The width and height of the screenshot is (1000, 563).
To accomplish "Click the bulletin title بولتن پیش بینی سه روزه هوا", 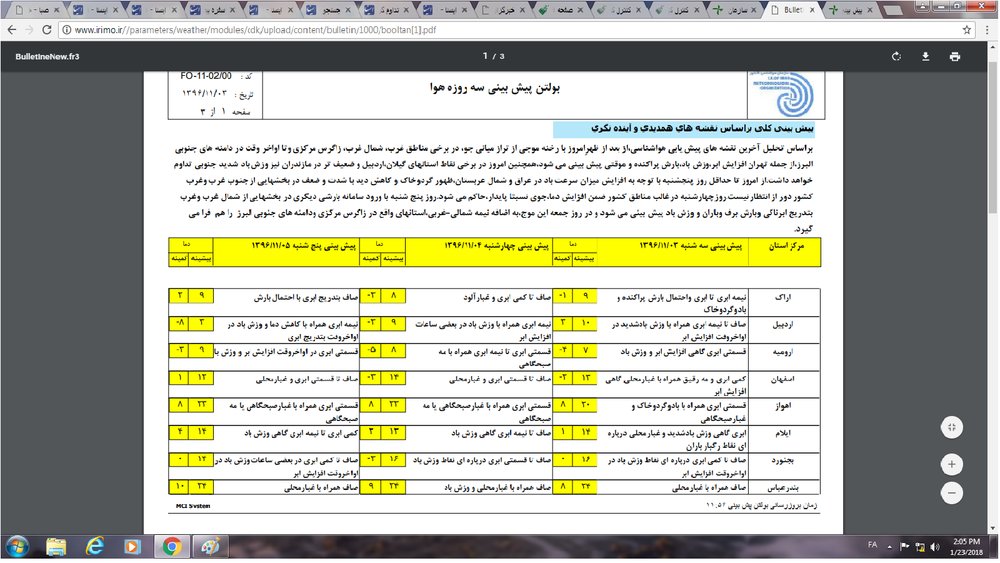I will (494, 88).
